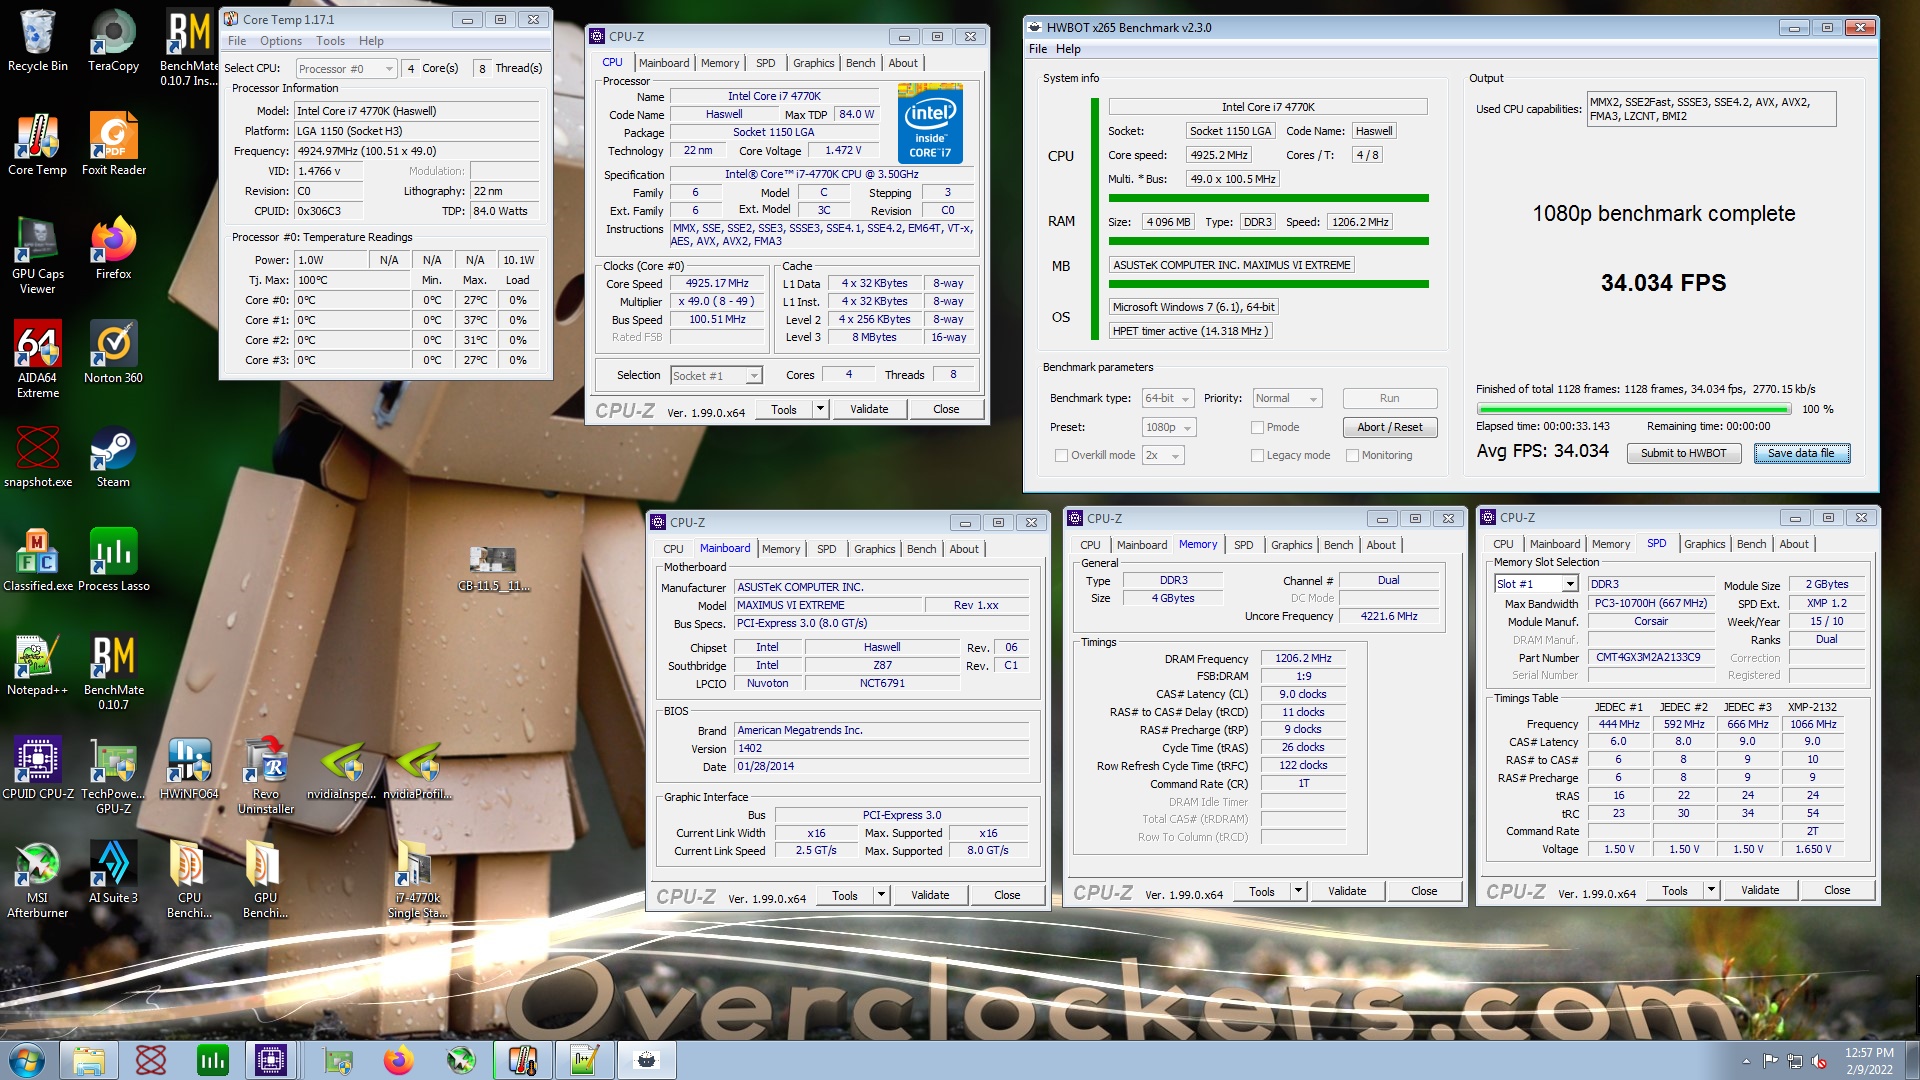
Task: Switch to Bench tab in top CPU-Z window
Action: pyautogui.click(x=860, y=63)
